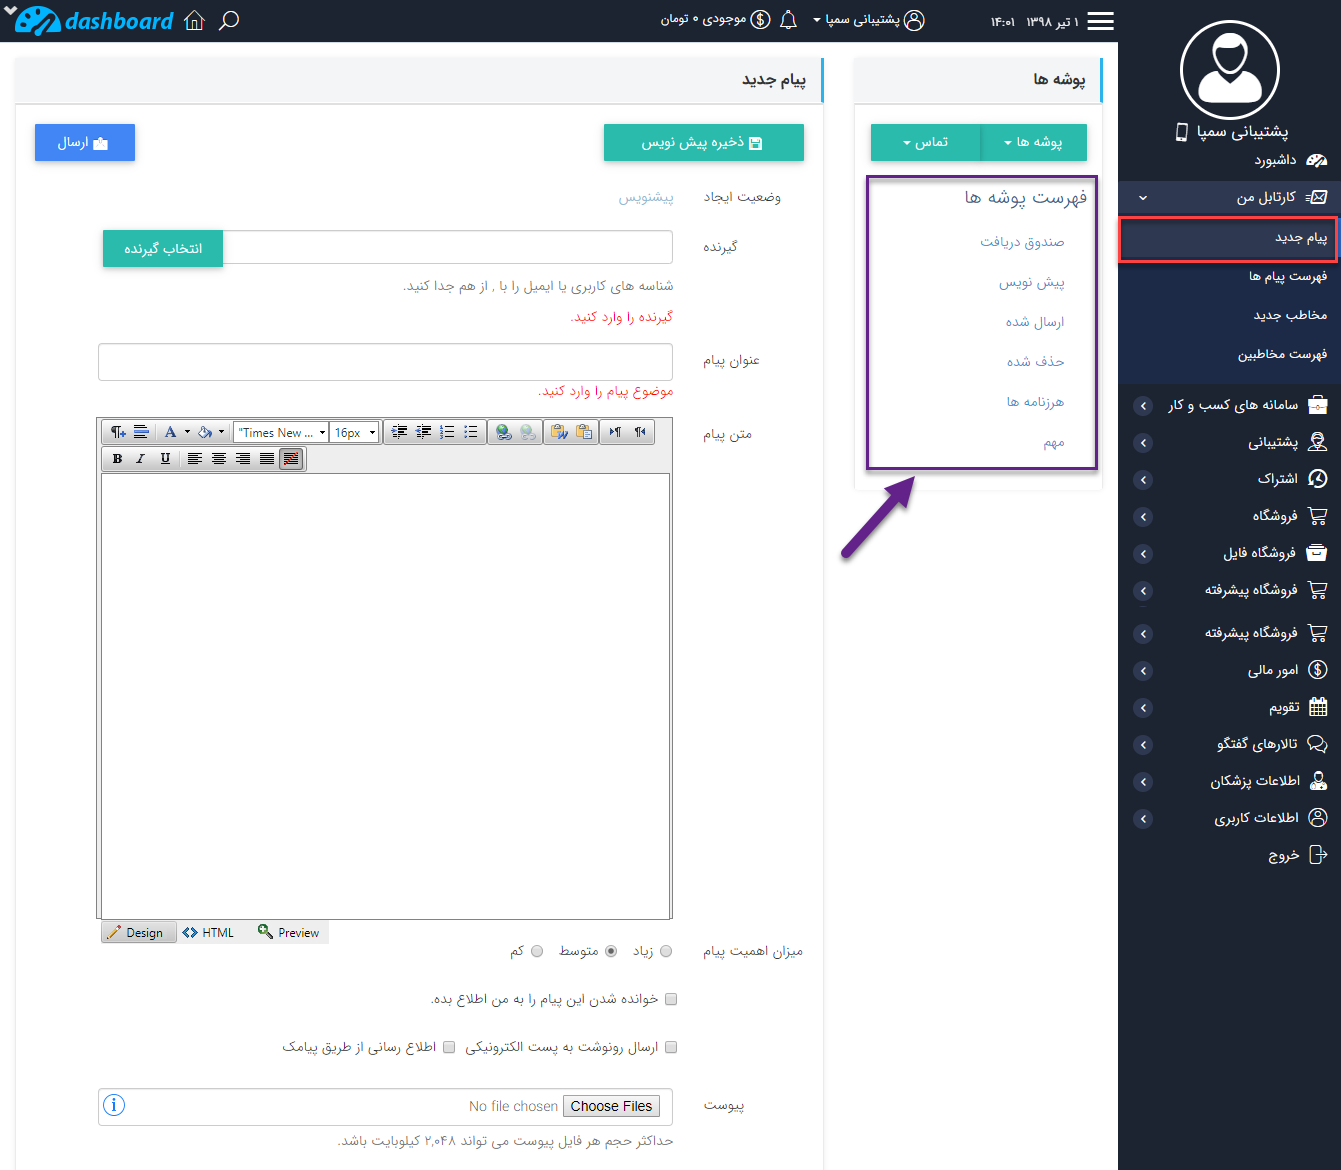Screen dimensions: 1341x1170
Task: Open the search via the magnifier icon
Action: (229, 20)
